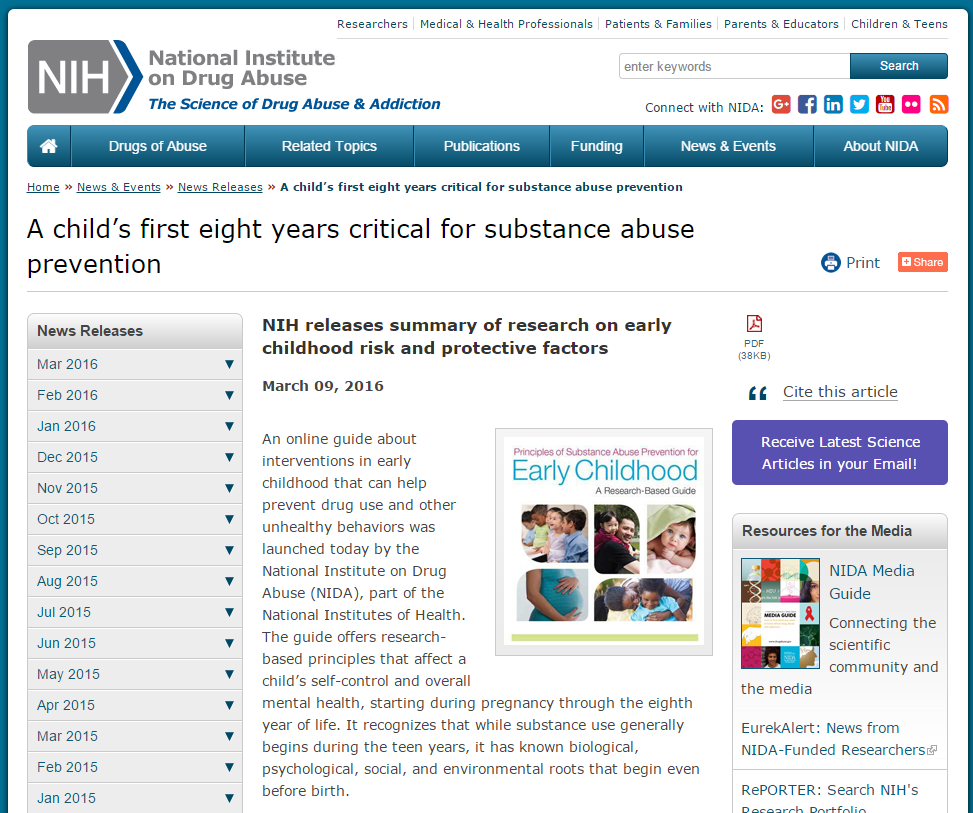Open the RSS feed icon
Screen dimensions: 973x813
point(938,104)
